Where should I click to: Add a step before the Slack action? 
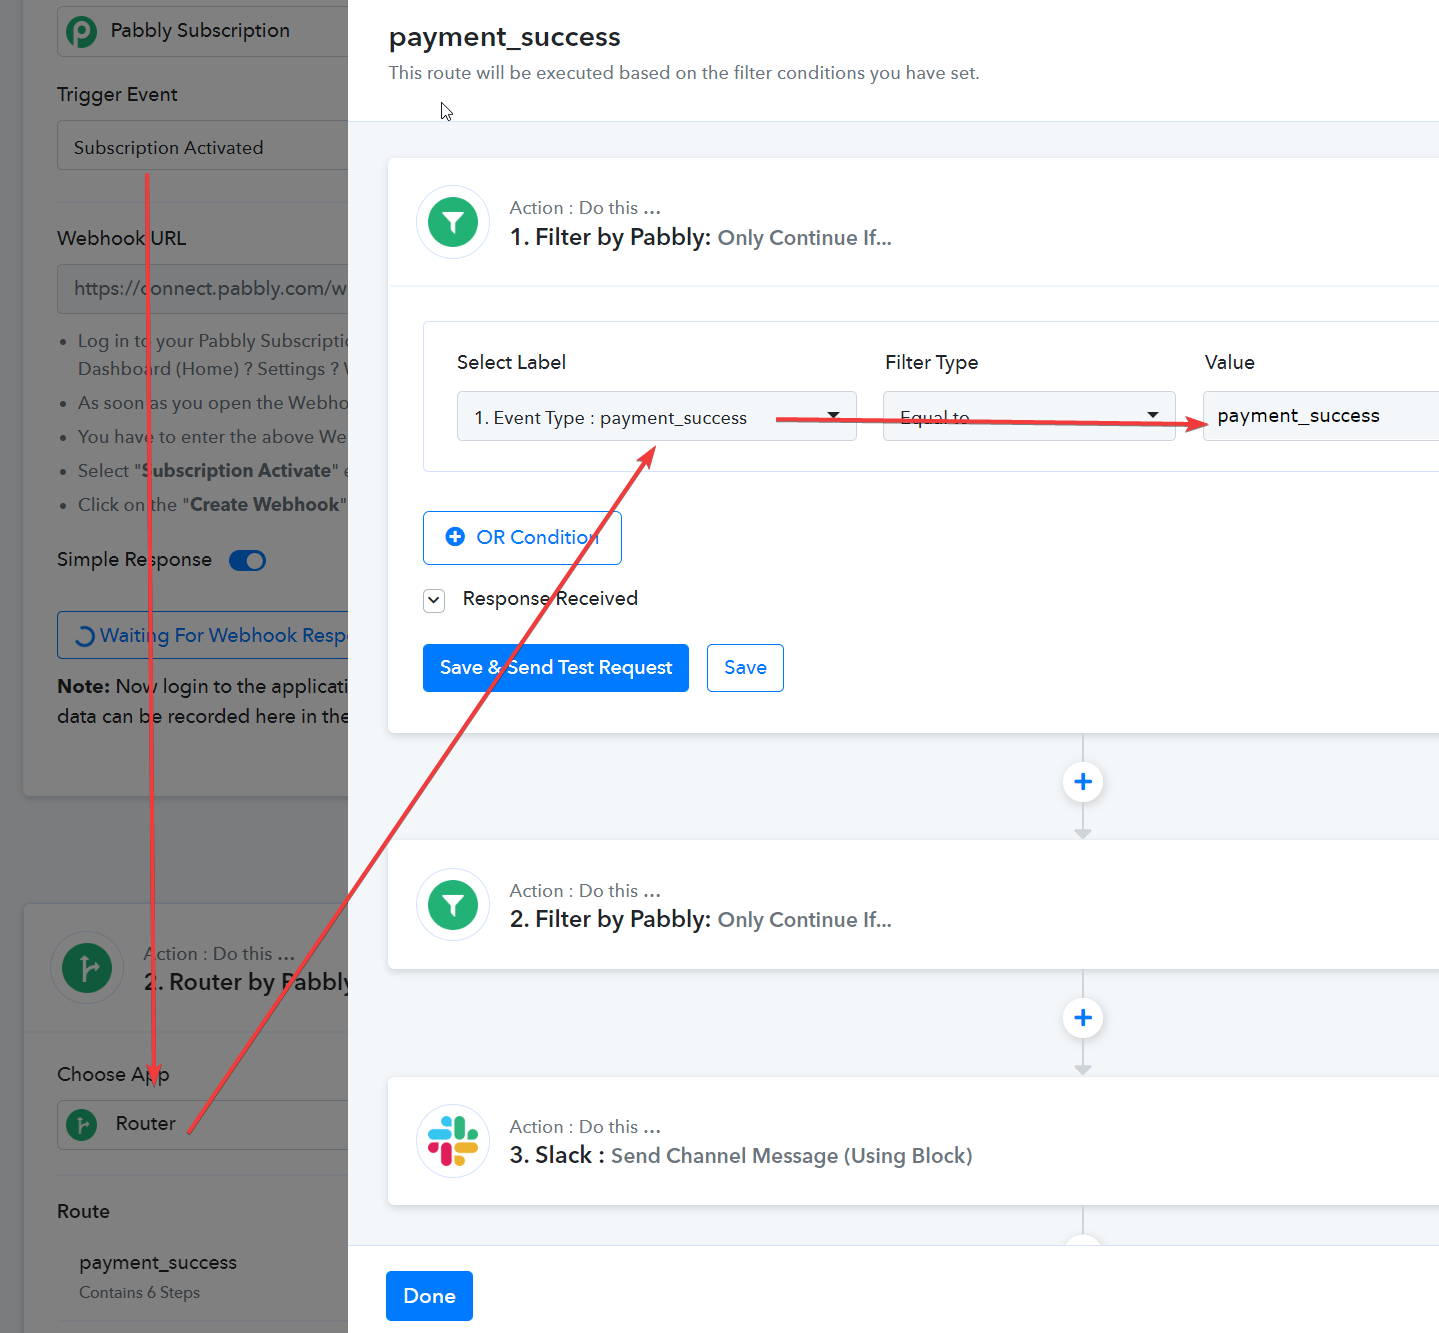point(1083,1018)
